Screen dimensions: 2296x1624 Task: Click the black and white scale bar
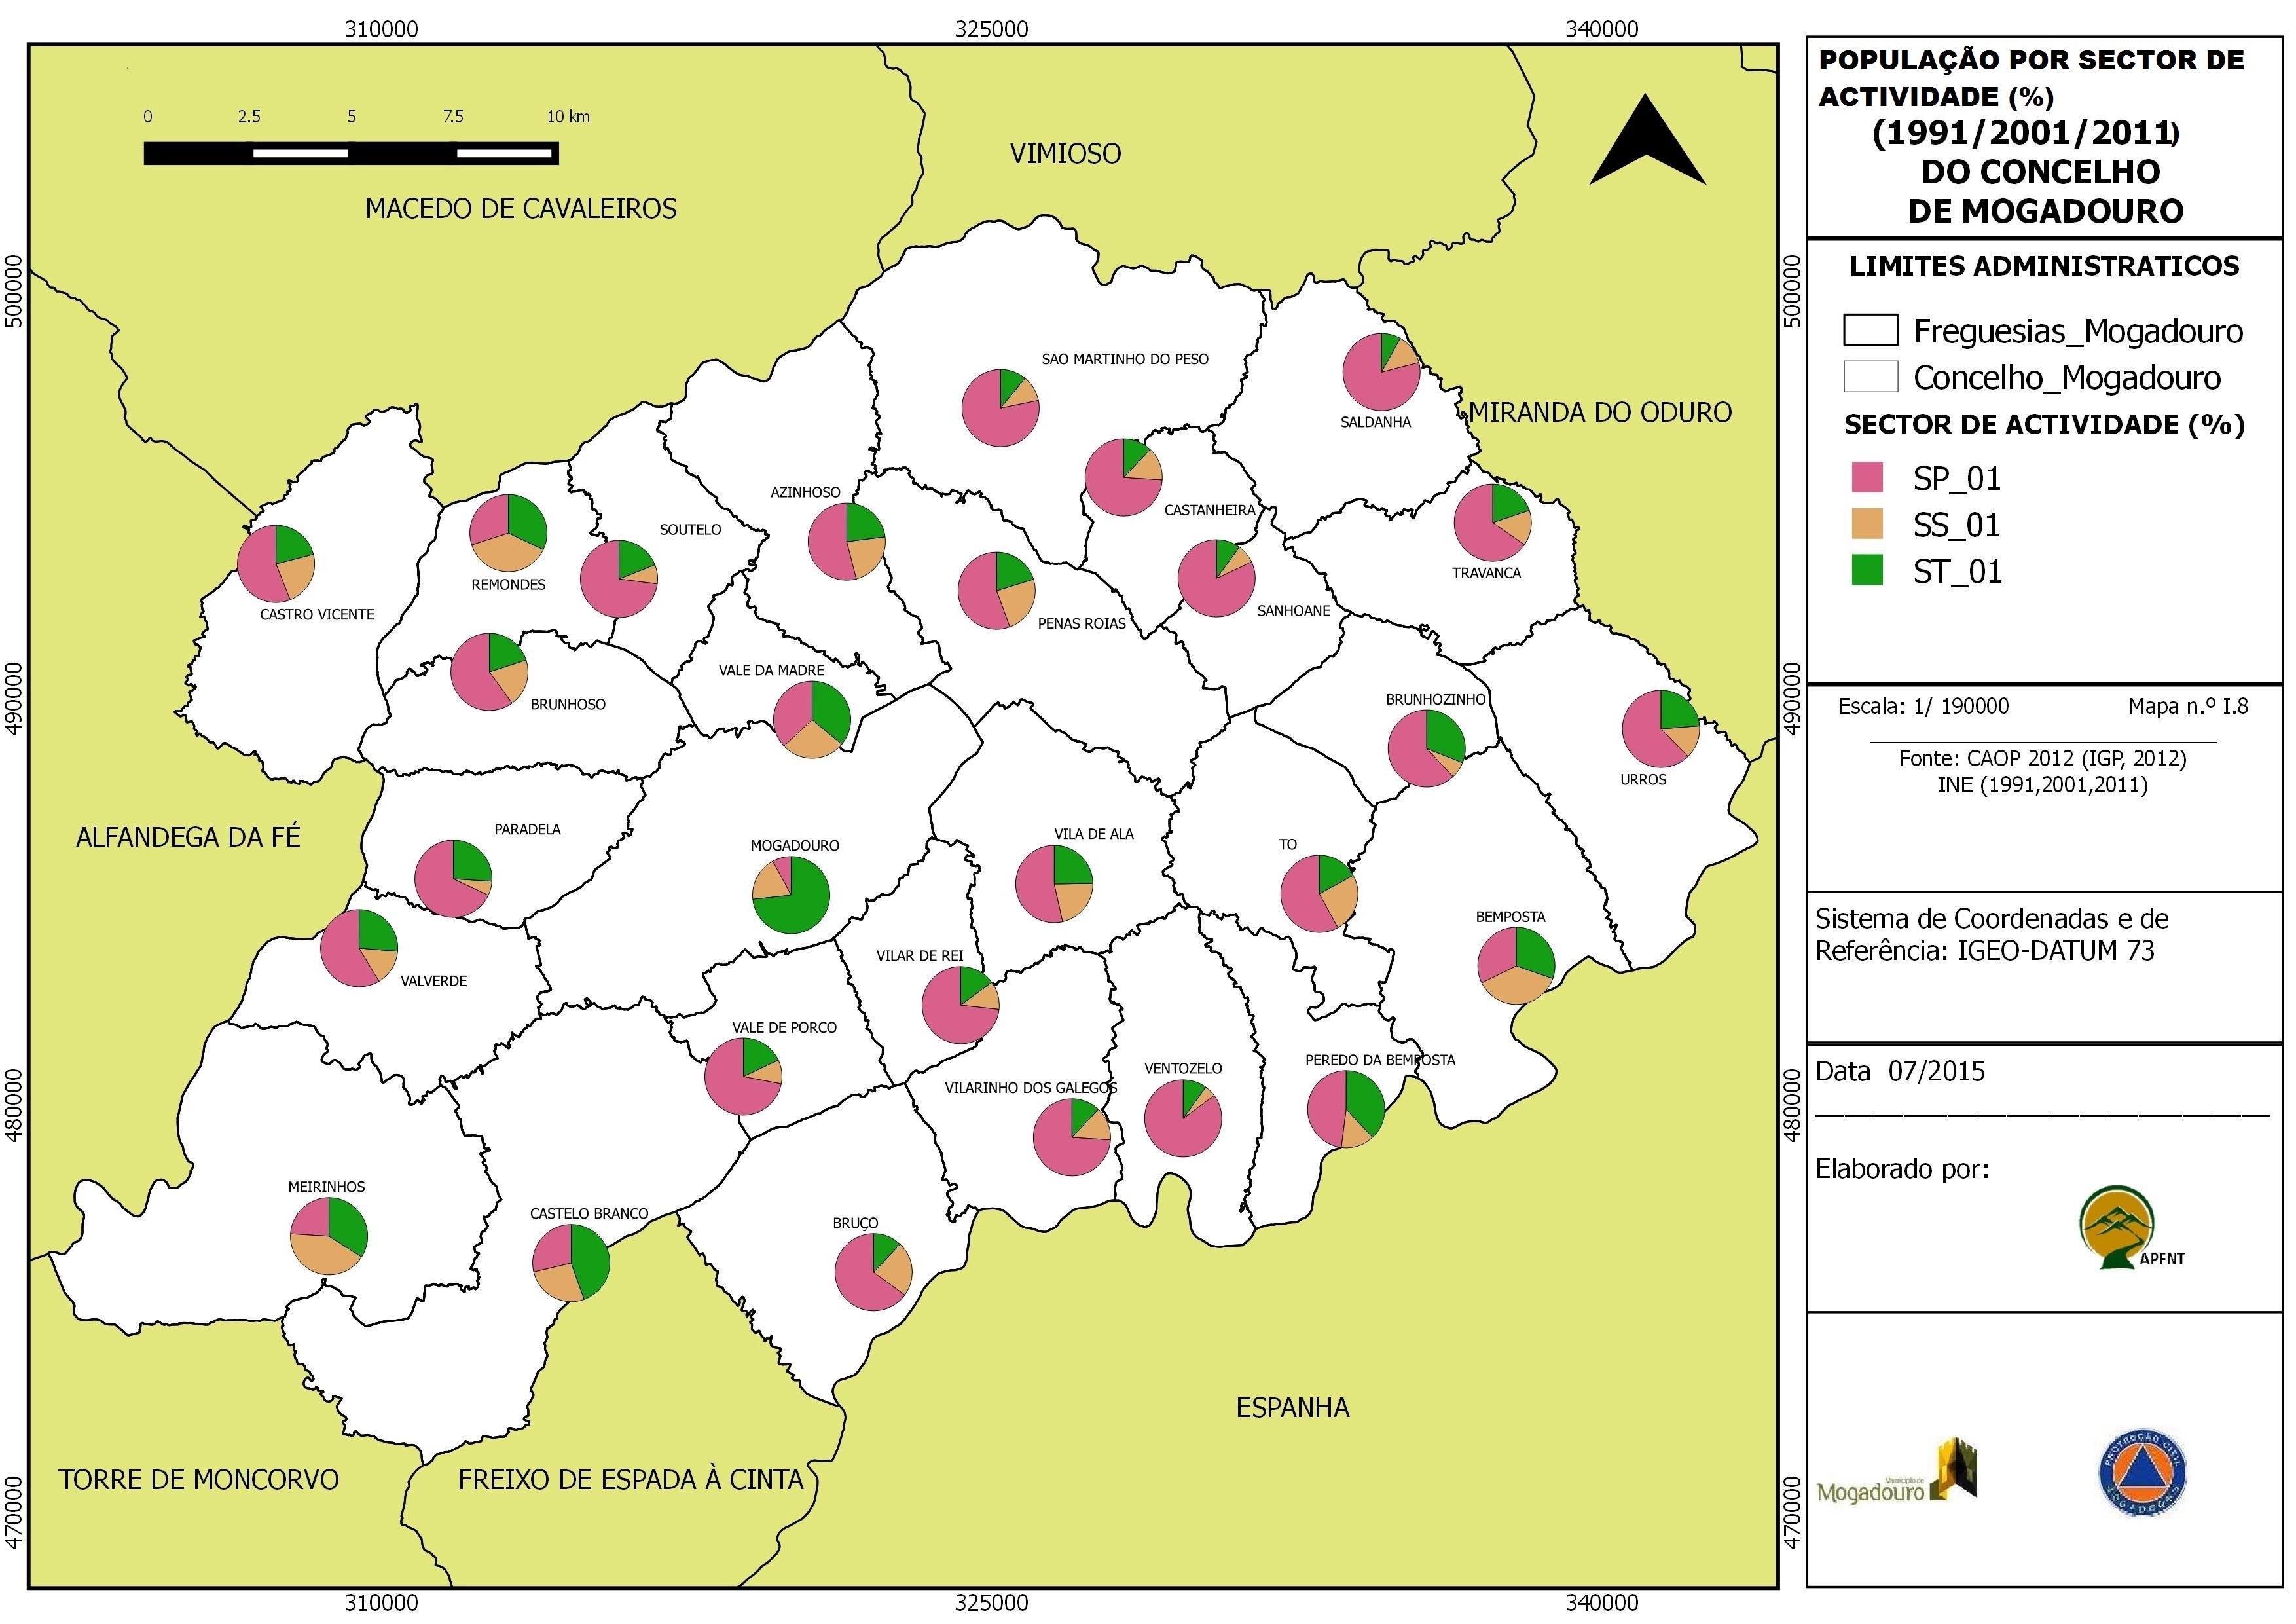(x=351, y=153)
